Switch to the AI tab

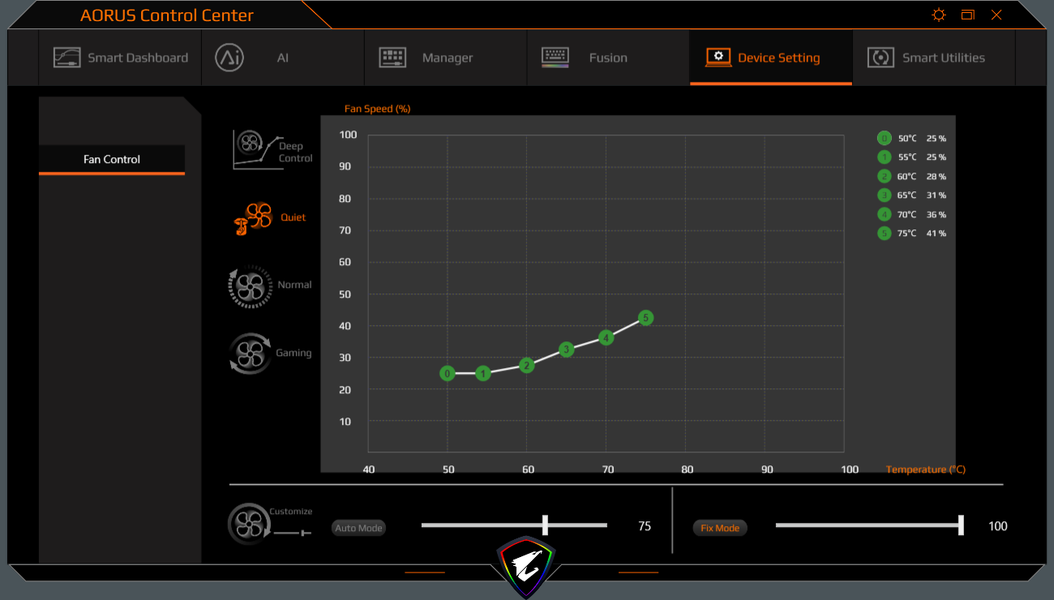(283, 58)
